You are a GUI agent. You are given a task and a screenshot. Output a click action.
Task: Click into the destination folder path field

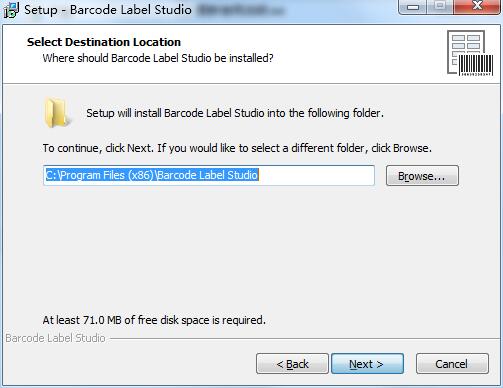tap(209, 175)
